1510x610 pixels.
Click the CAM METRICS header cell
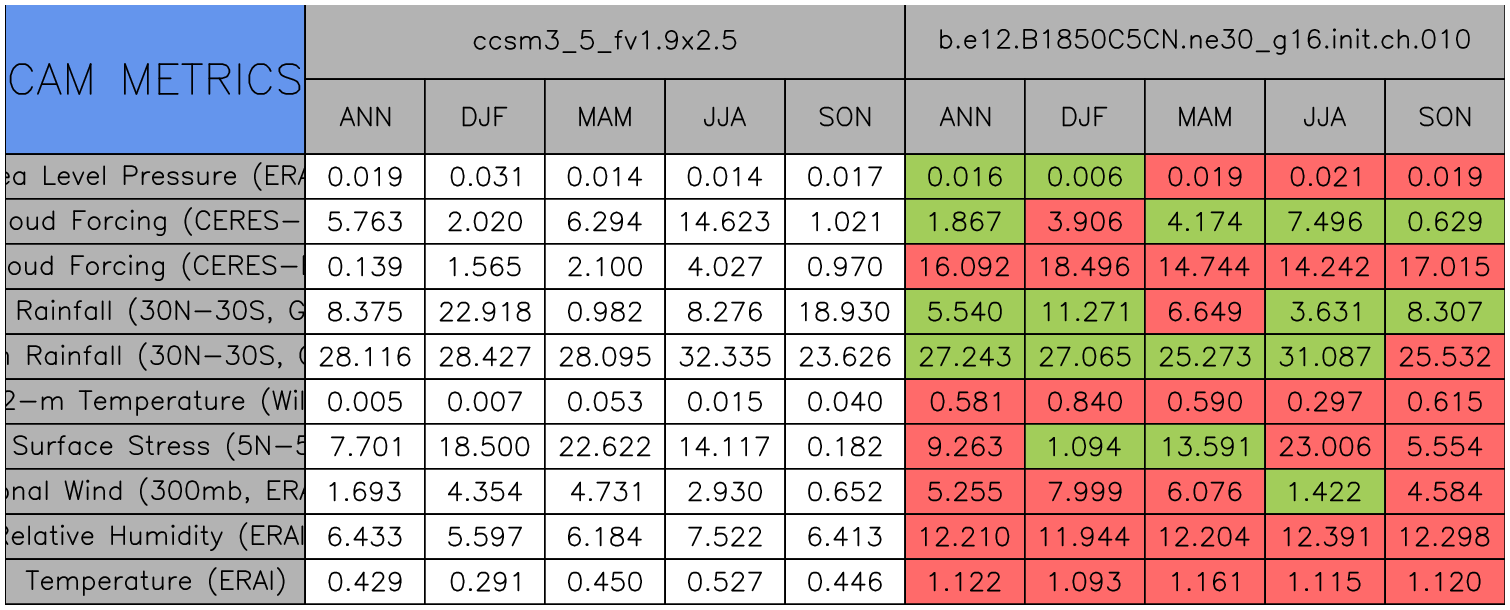pyautogui.click(x=155, y=79)
